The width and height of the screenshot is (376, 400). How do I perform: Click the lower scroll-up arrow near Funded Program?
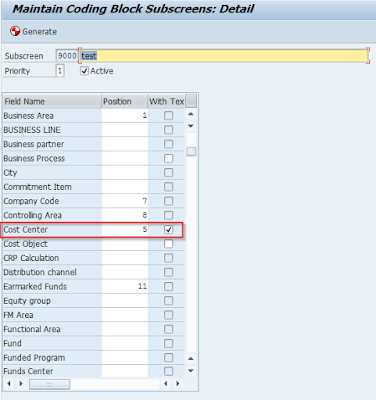[x=191, y=359]
